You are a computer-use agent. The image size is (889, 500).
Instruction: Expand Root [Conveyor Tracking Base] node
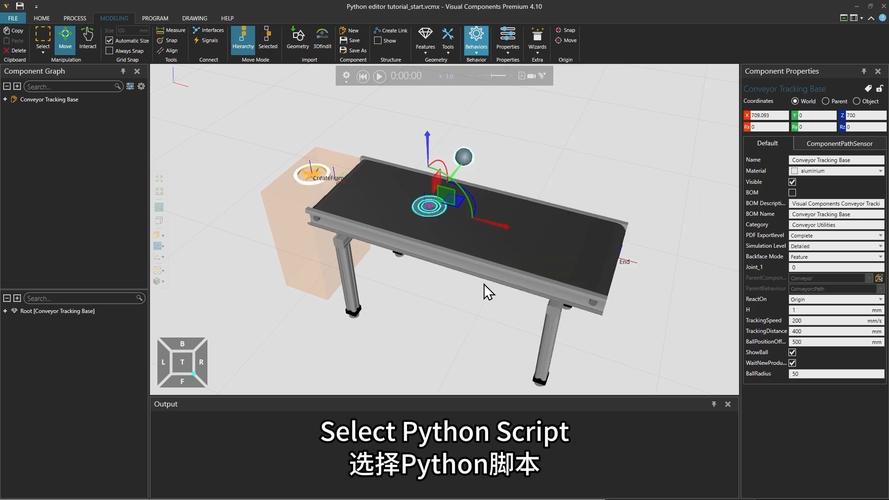click(5, 311)
